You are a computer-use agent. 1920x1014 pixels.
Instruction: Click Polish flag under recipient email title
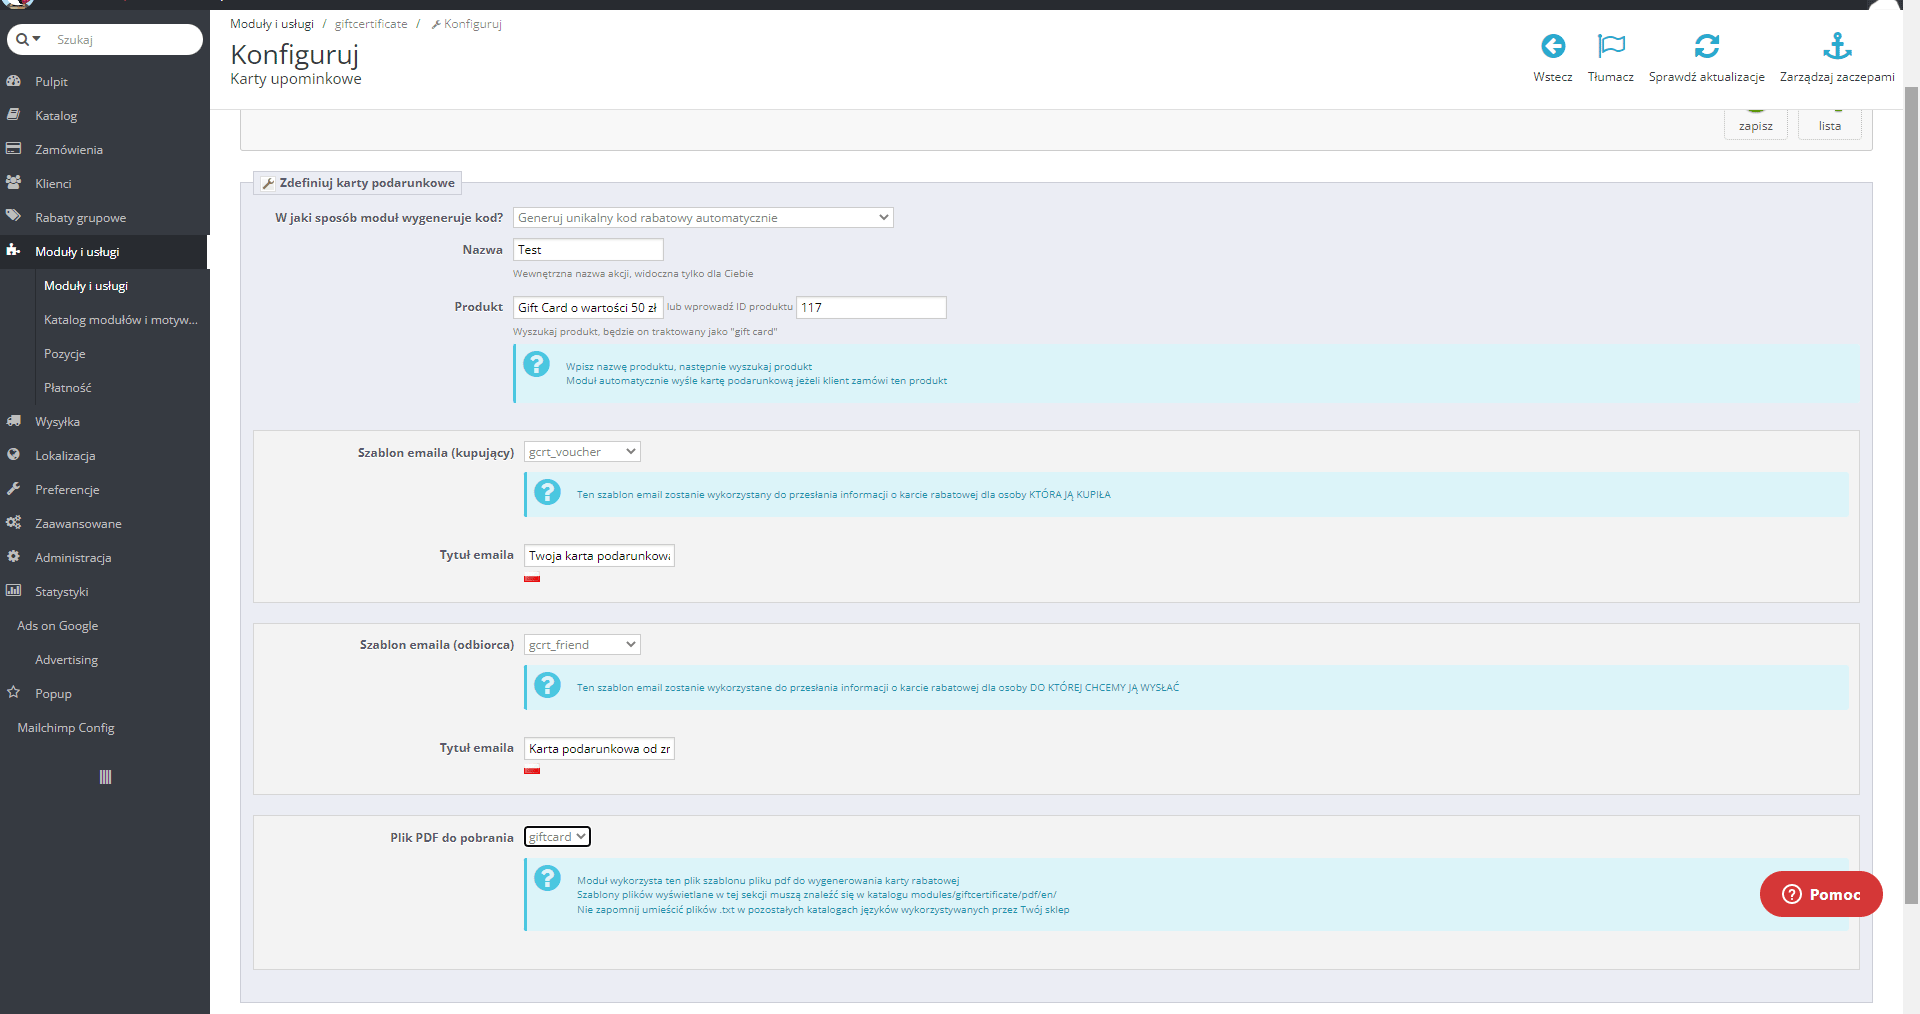point(532,770)
